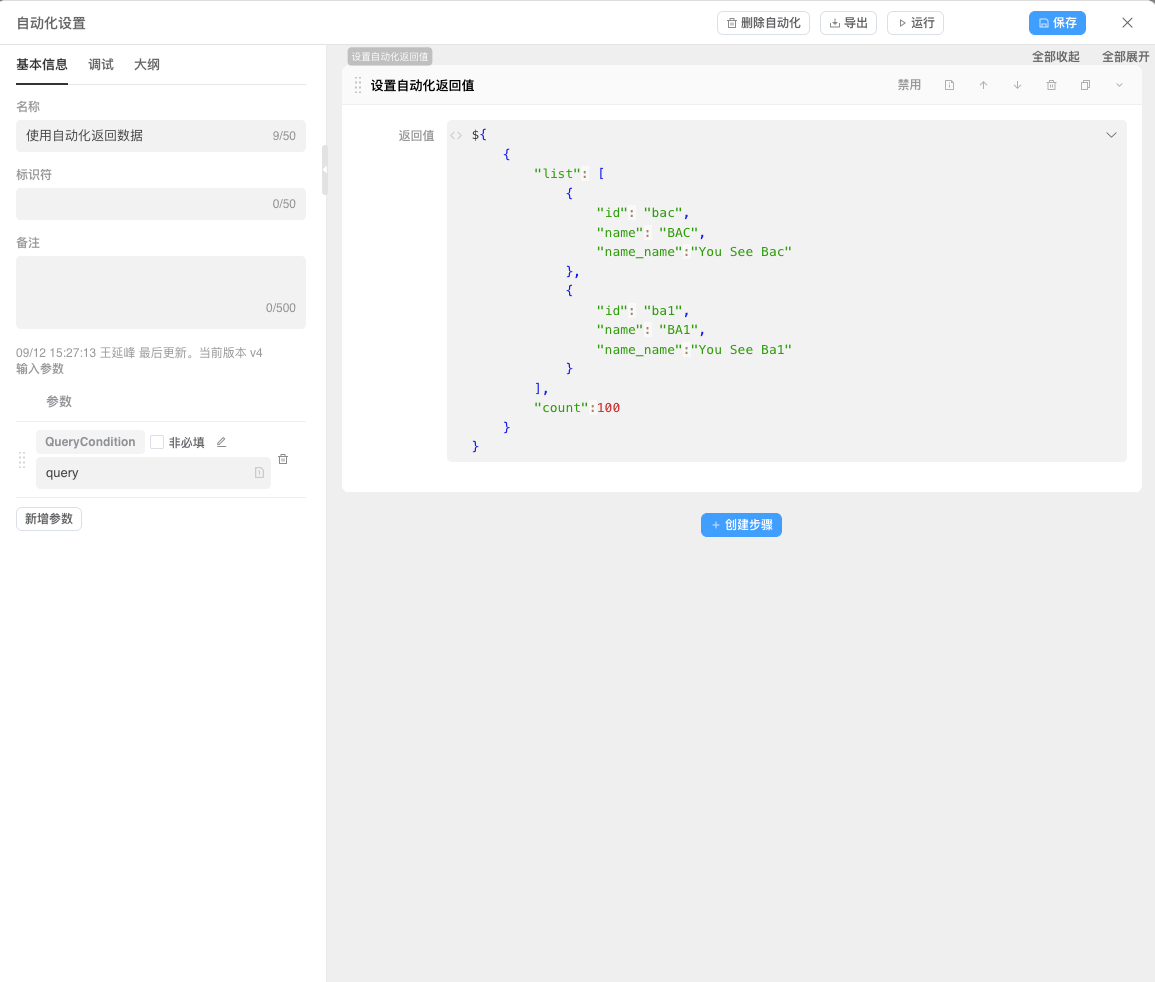Switch to the 大纲 tab
The width and height of the screenshot is (1155, 982).
146,64
